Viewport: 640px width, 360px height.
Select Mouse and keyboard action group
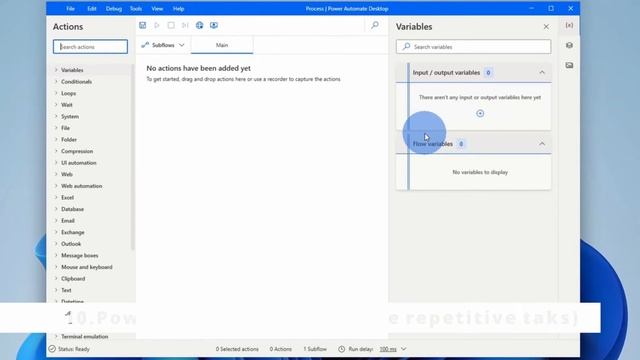pyautogui.click(x=87, y=267)
